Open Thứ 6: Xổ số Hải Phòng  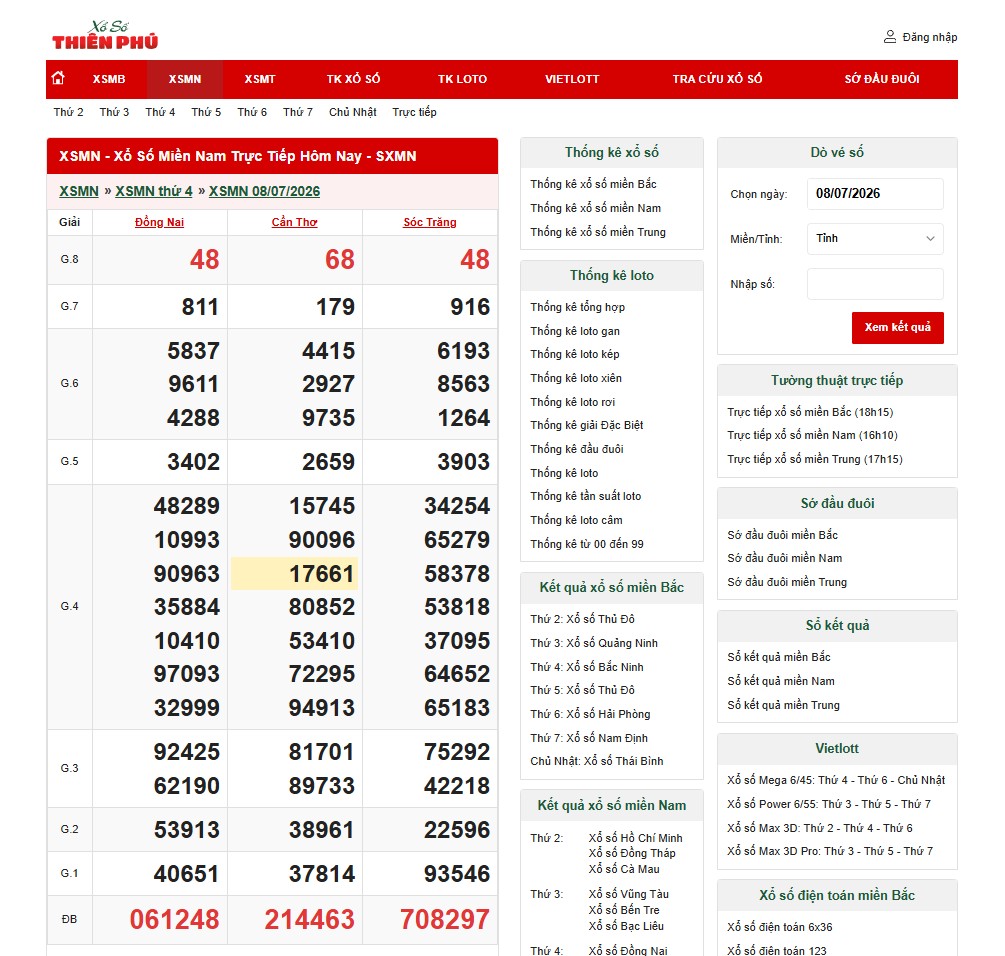(590, 714)
